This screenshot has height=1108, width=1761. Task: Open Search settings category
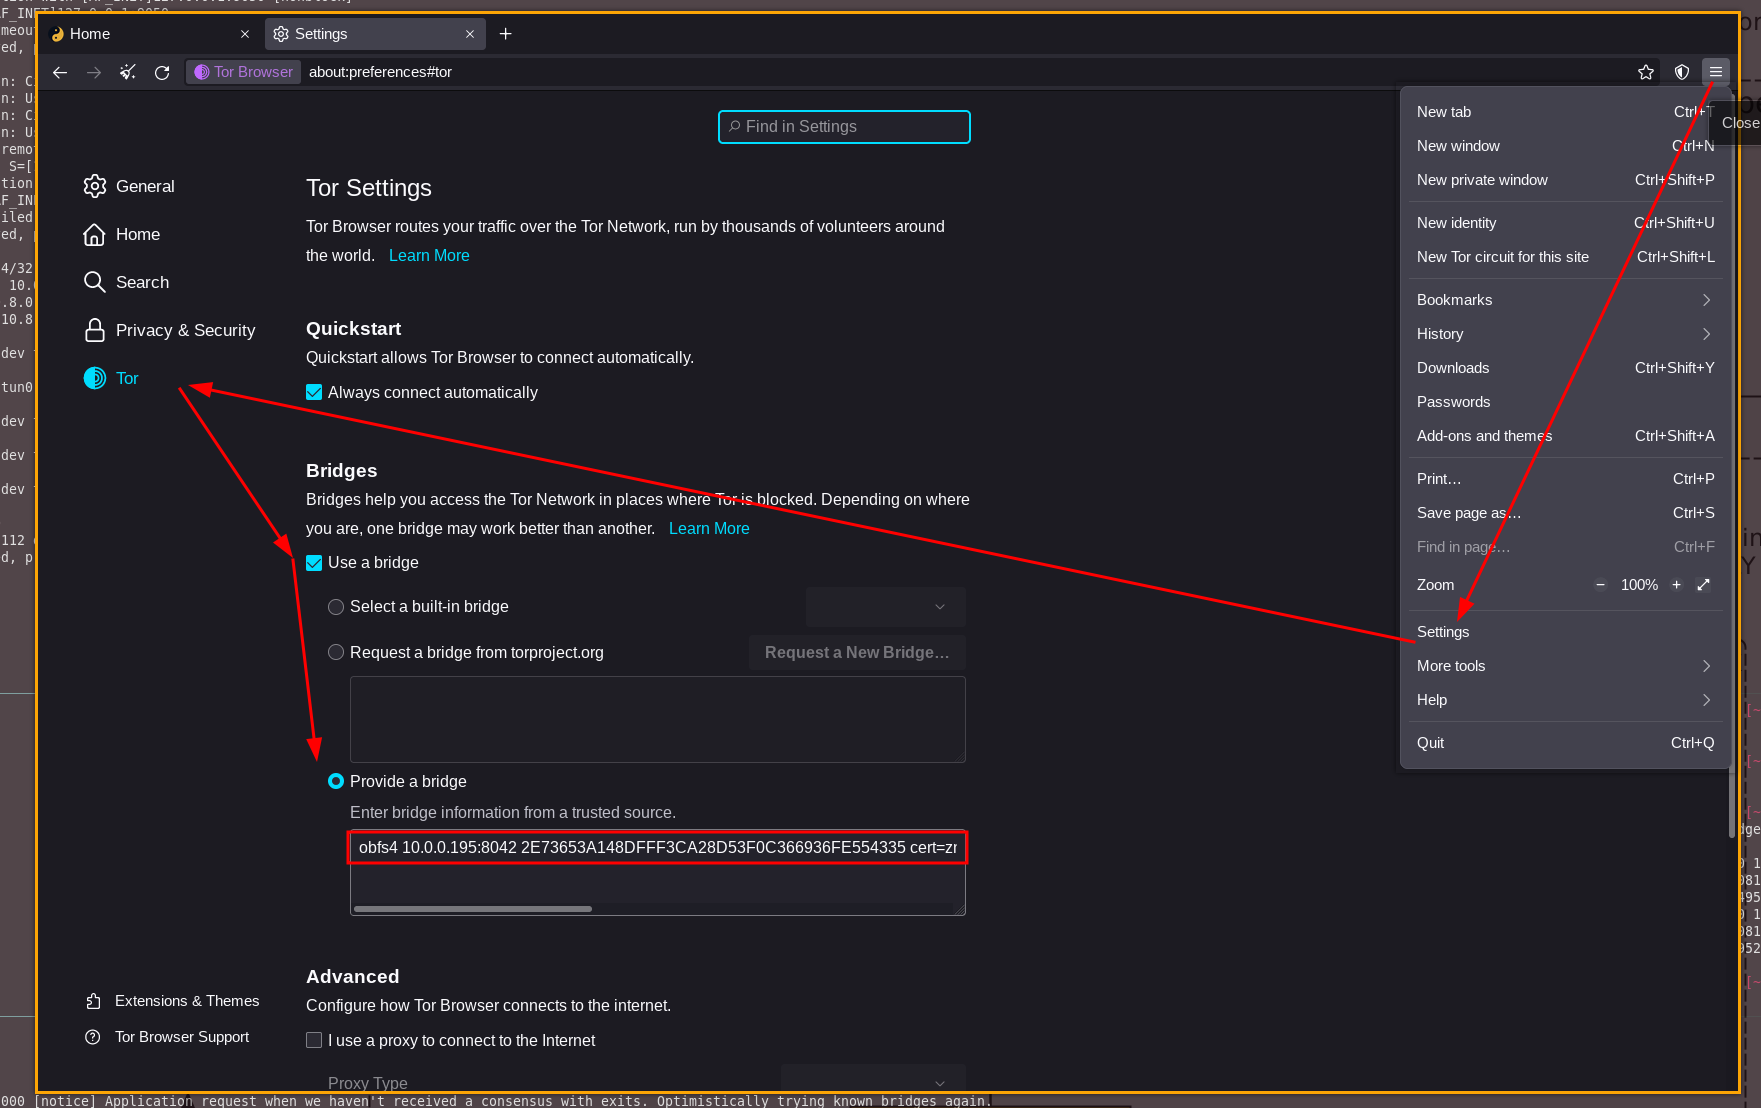click(127, 282)
